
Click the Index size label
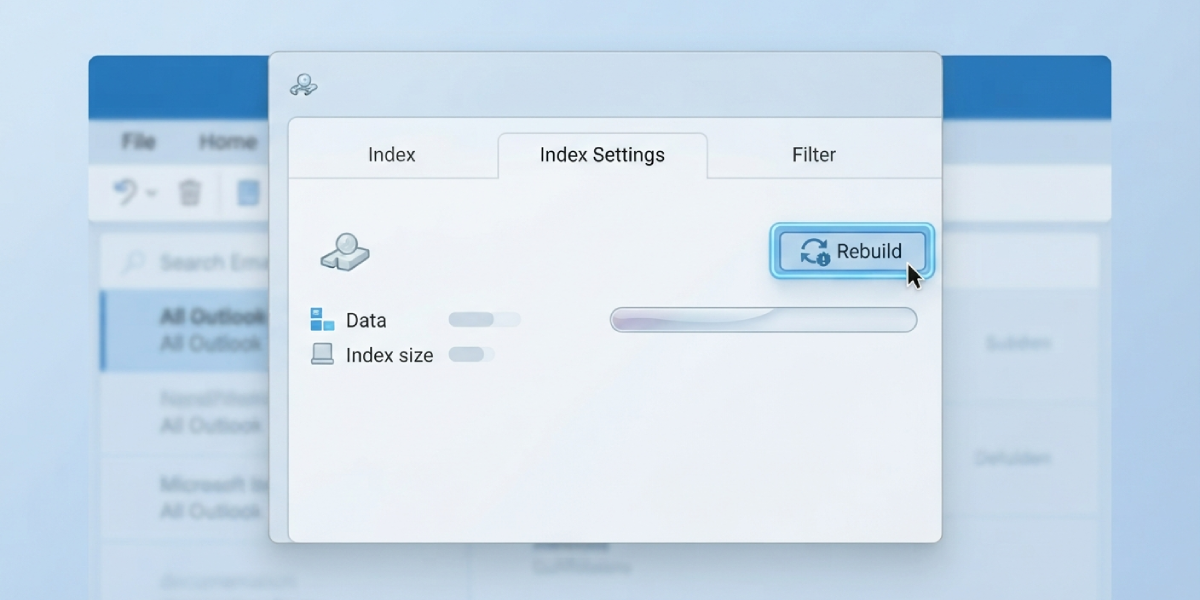click(390, 355)
